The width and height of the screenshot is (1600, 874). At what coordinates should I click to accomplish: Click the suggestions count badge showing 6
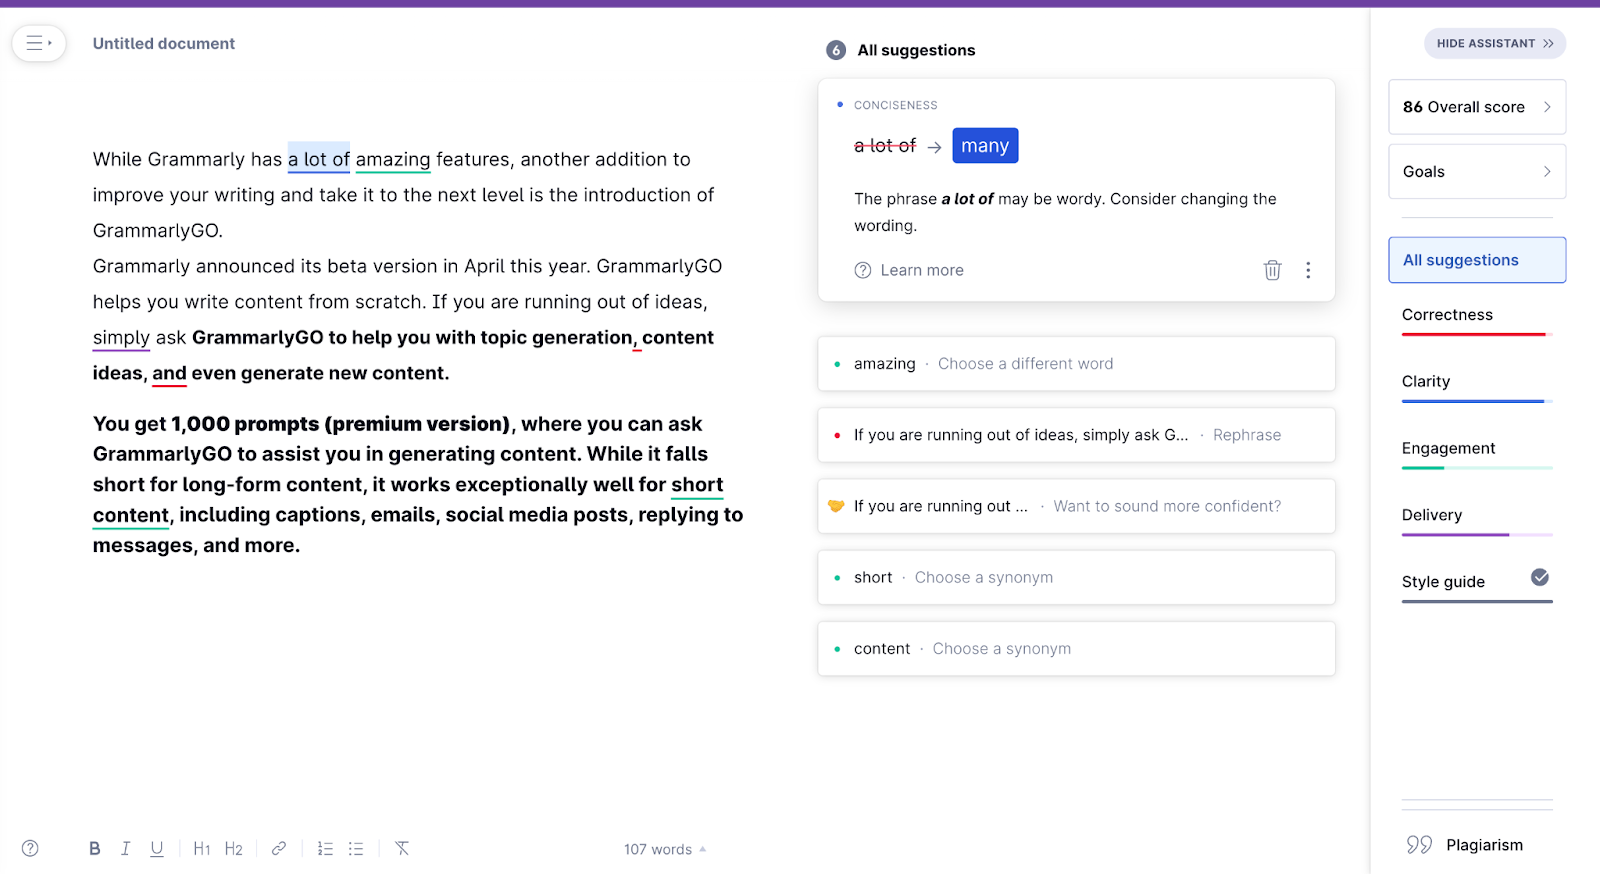tap(836, 50)
